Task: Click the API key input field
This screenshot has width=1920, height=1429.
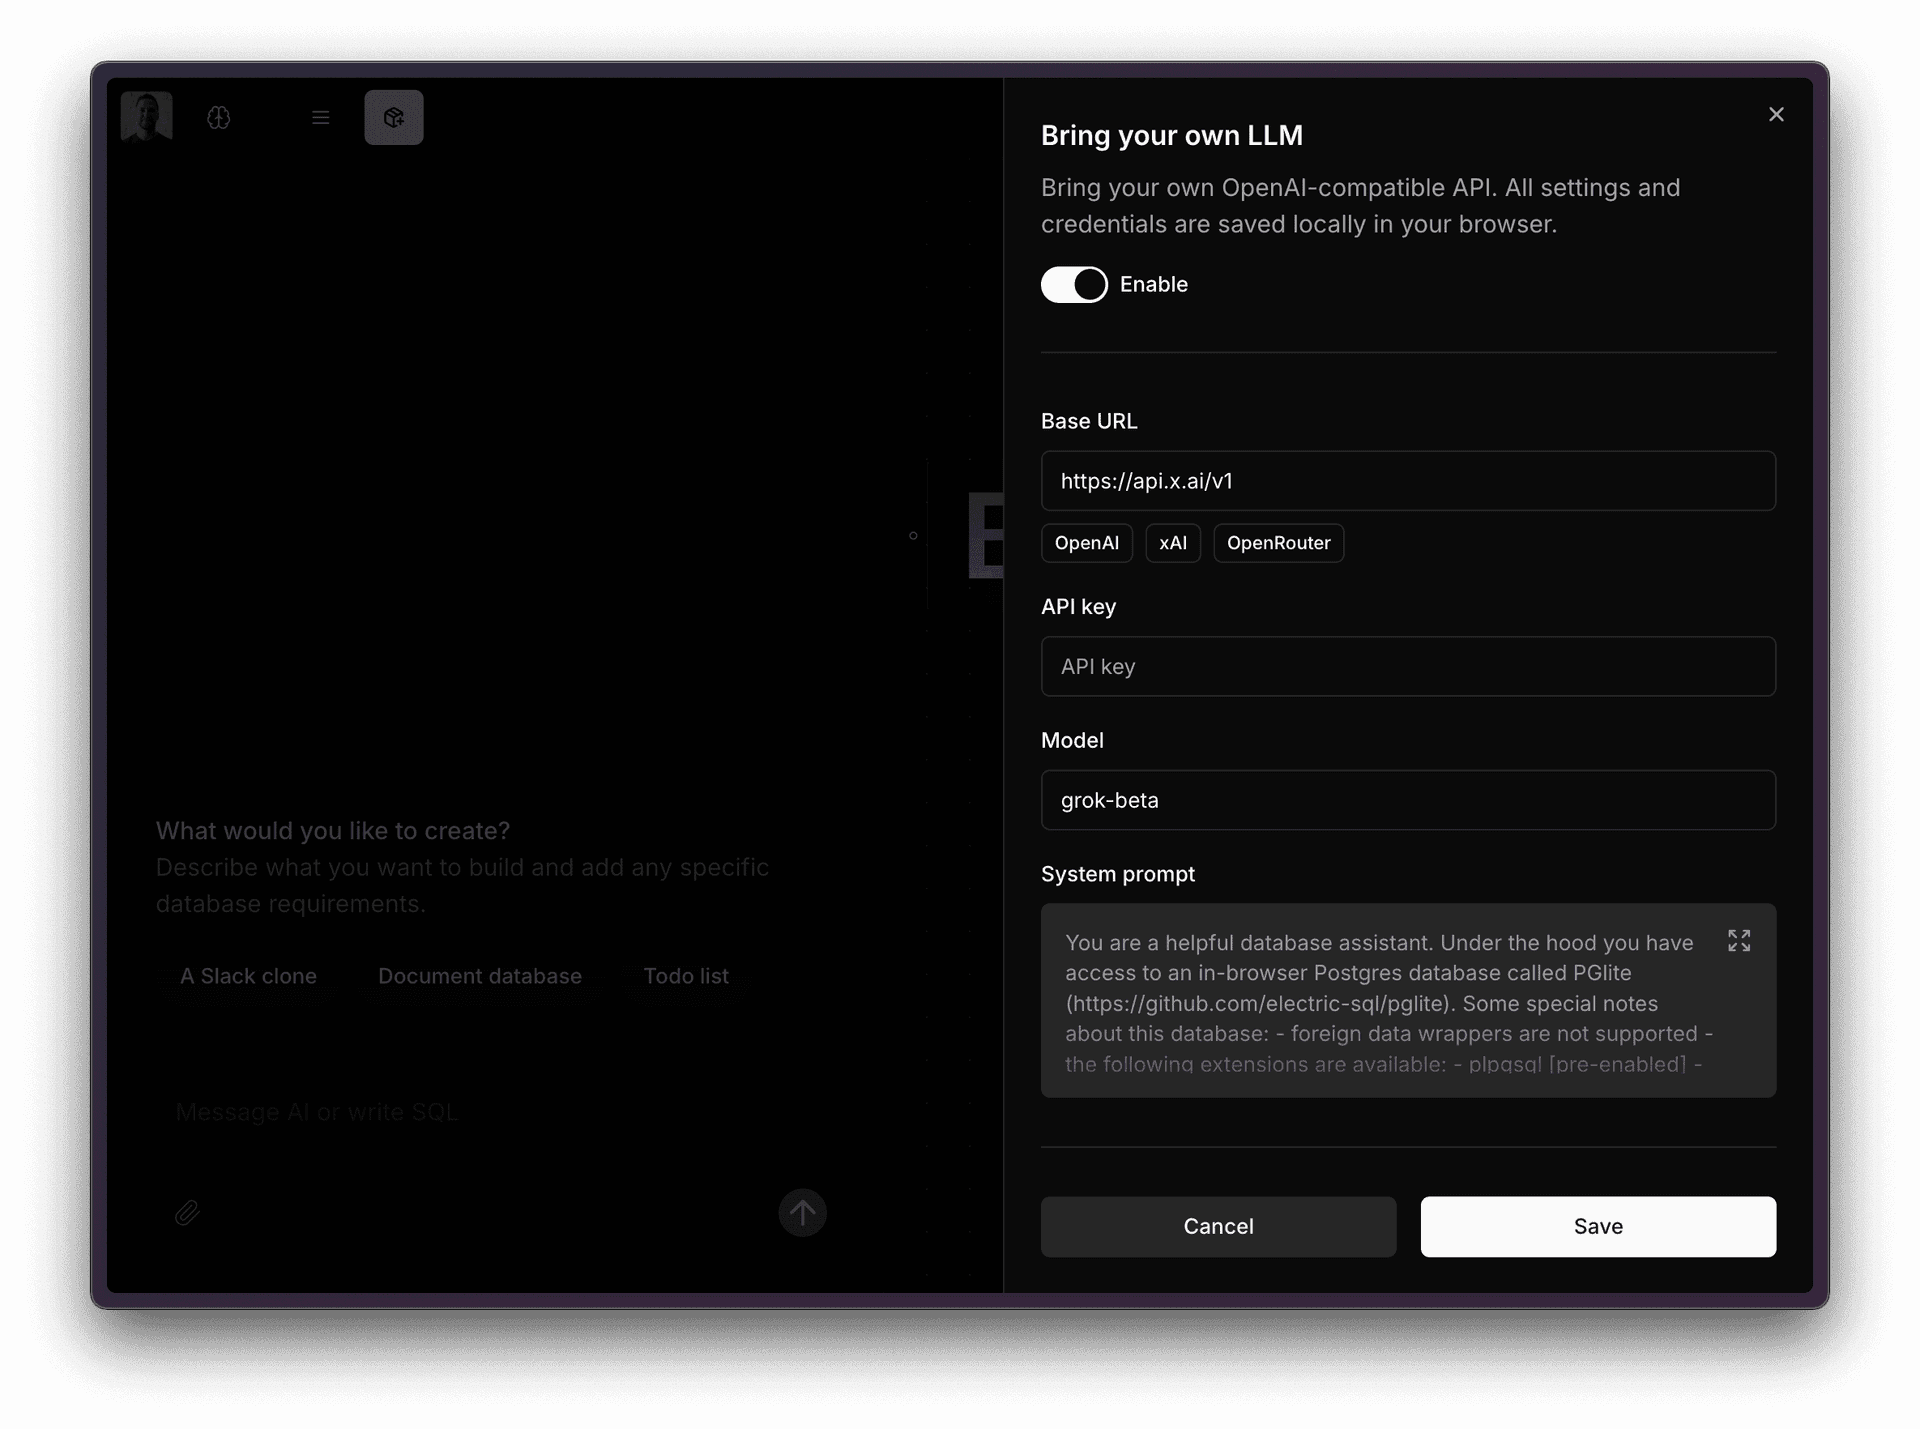Action: coord(1407,667)
